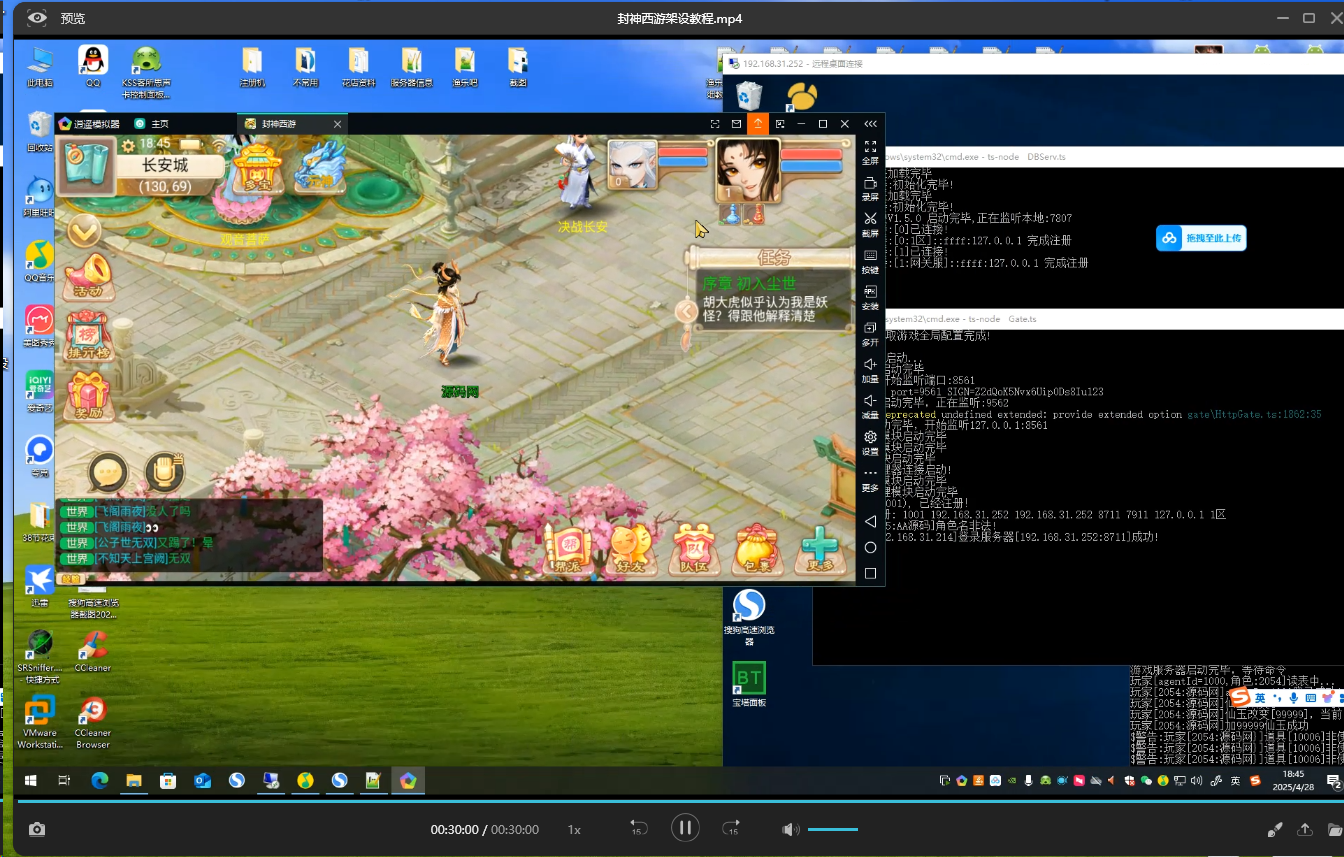Switch to the 主页 tab in the emulator
The width and height of the screenshot is (1344, 857).
tap(151, 124)
